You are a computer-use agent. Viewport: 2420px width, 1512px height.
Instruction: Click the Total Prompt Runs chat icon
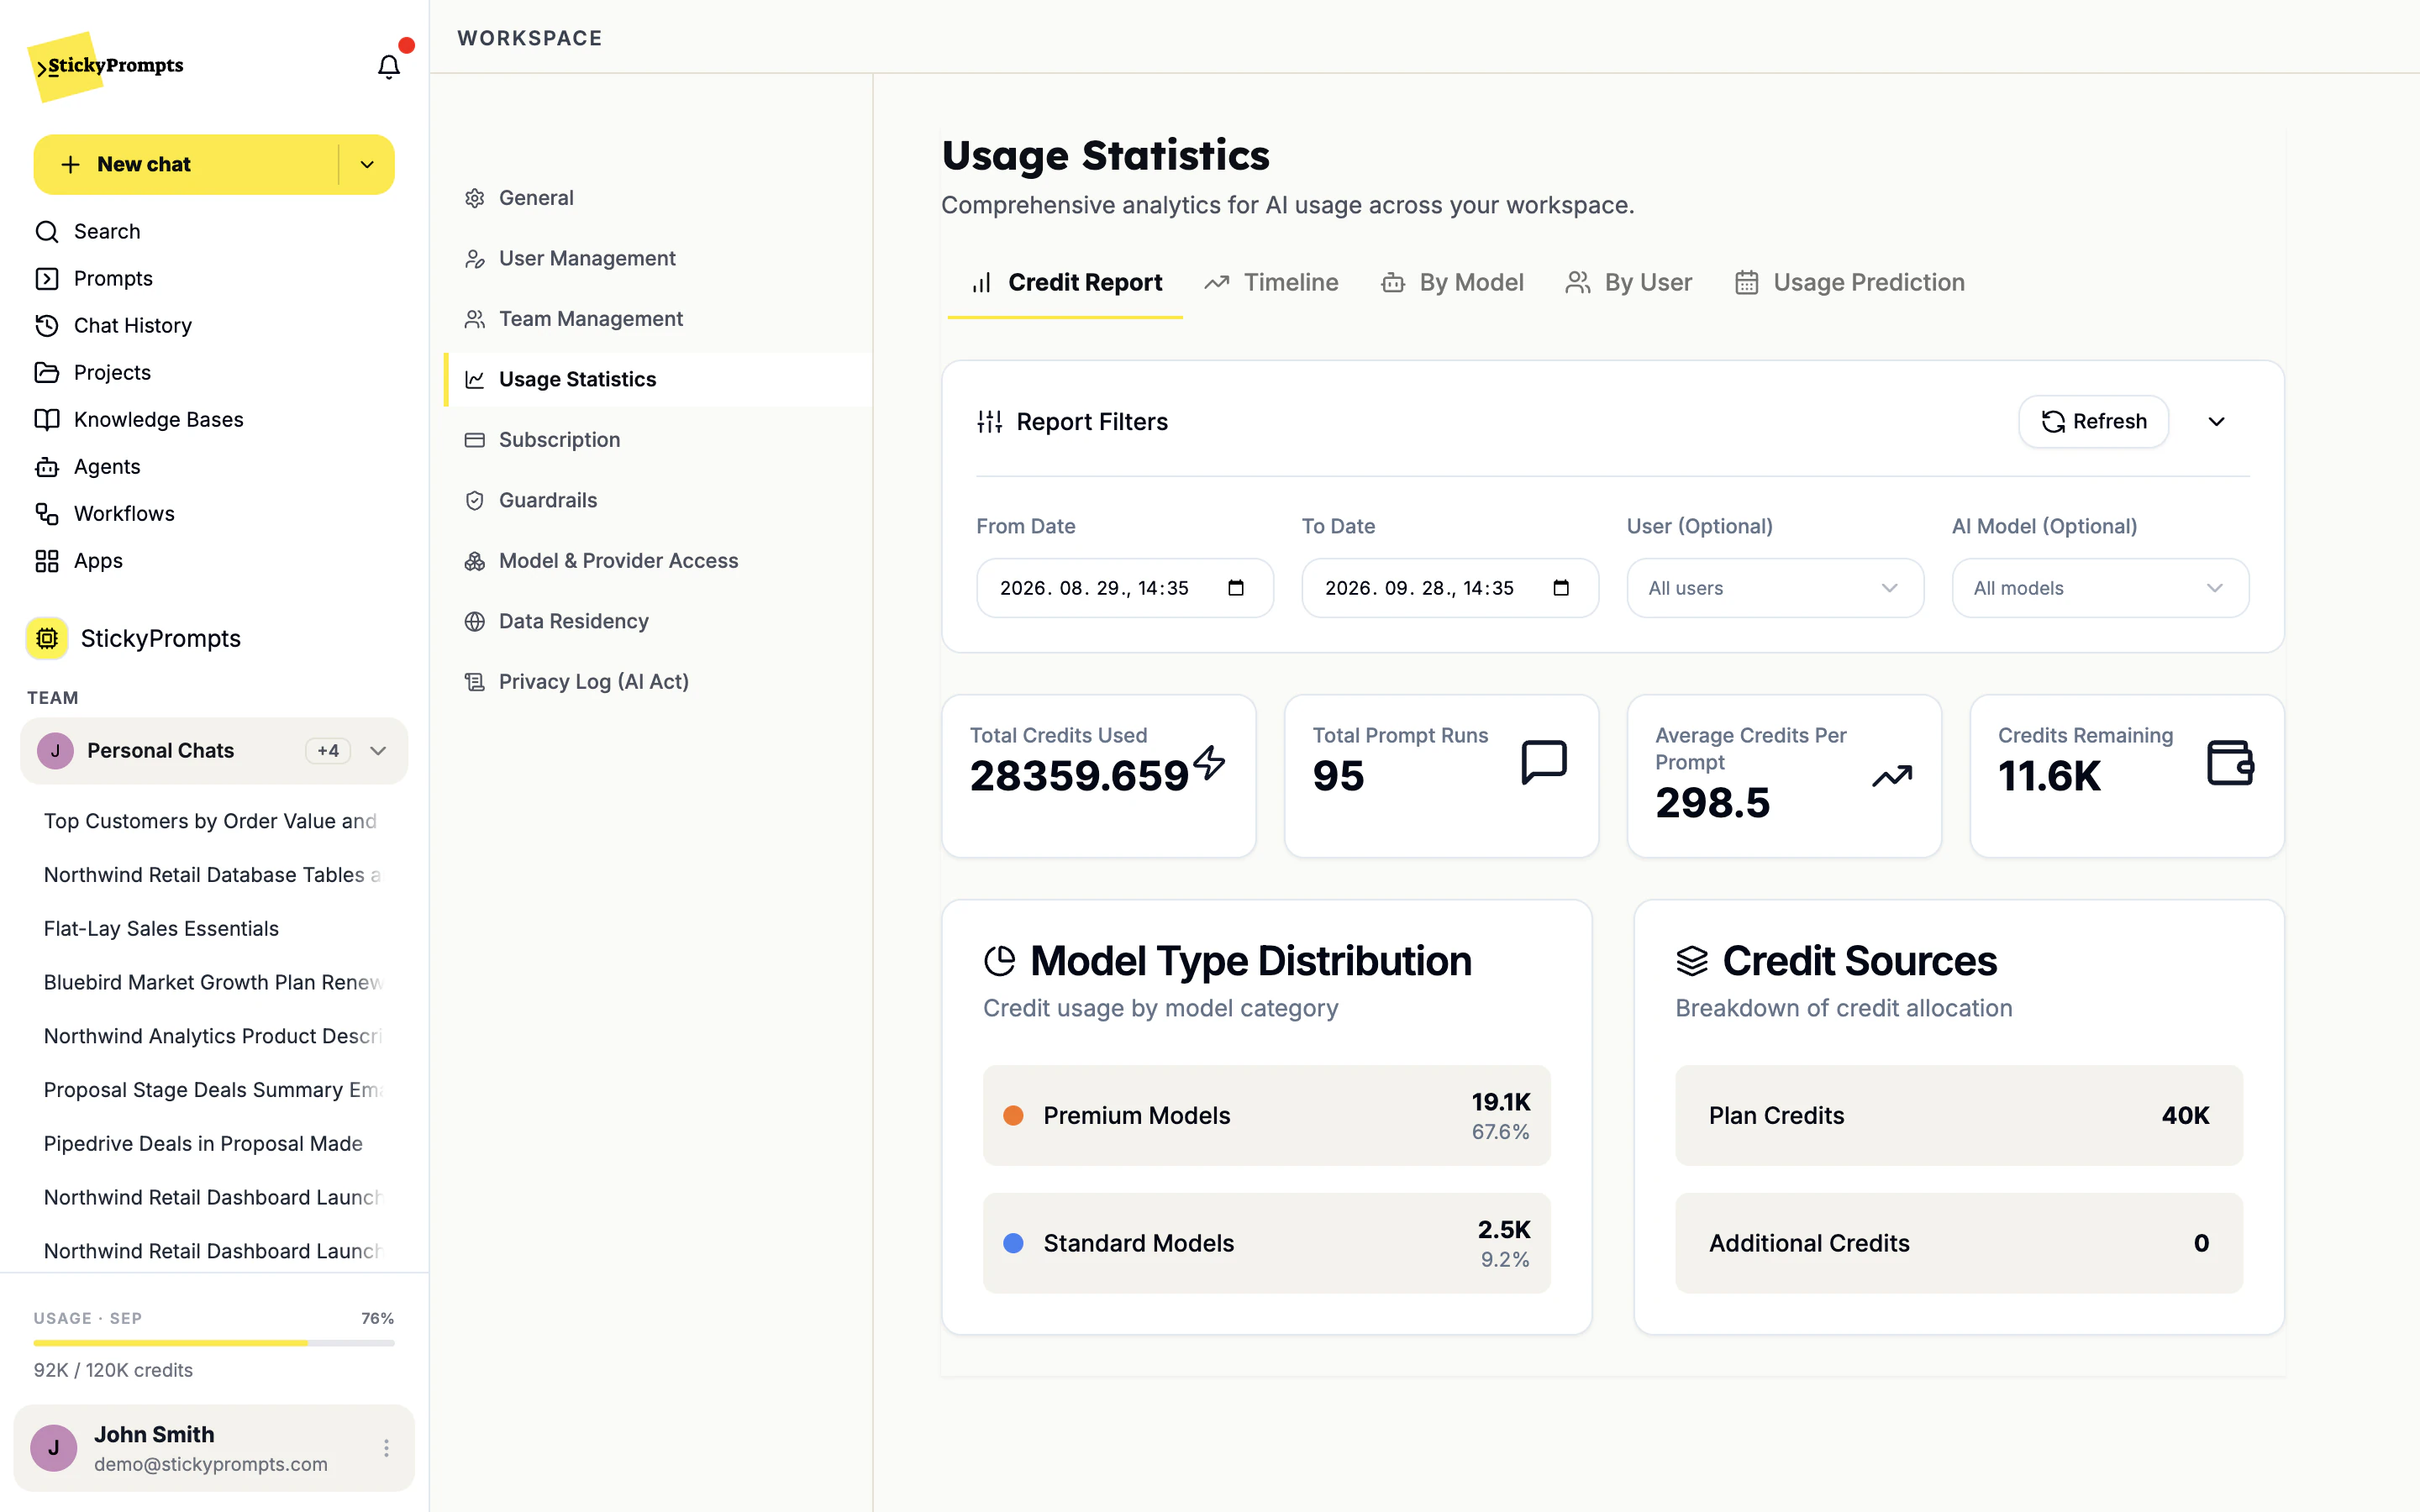[1543, 763]
